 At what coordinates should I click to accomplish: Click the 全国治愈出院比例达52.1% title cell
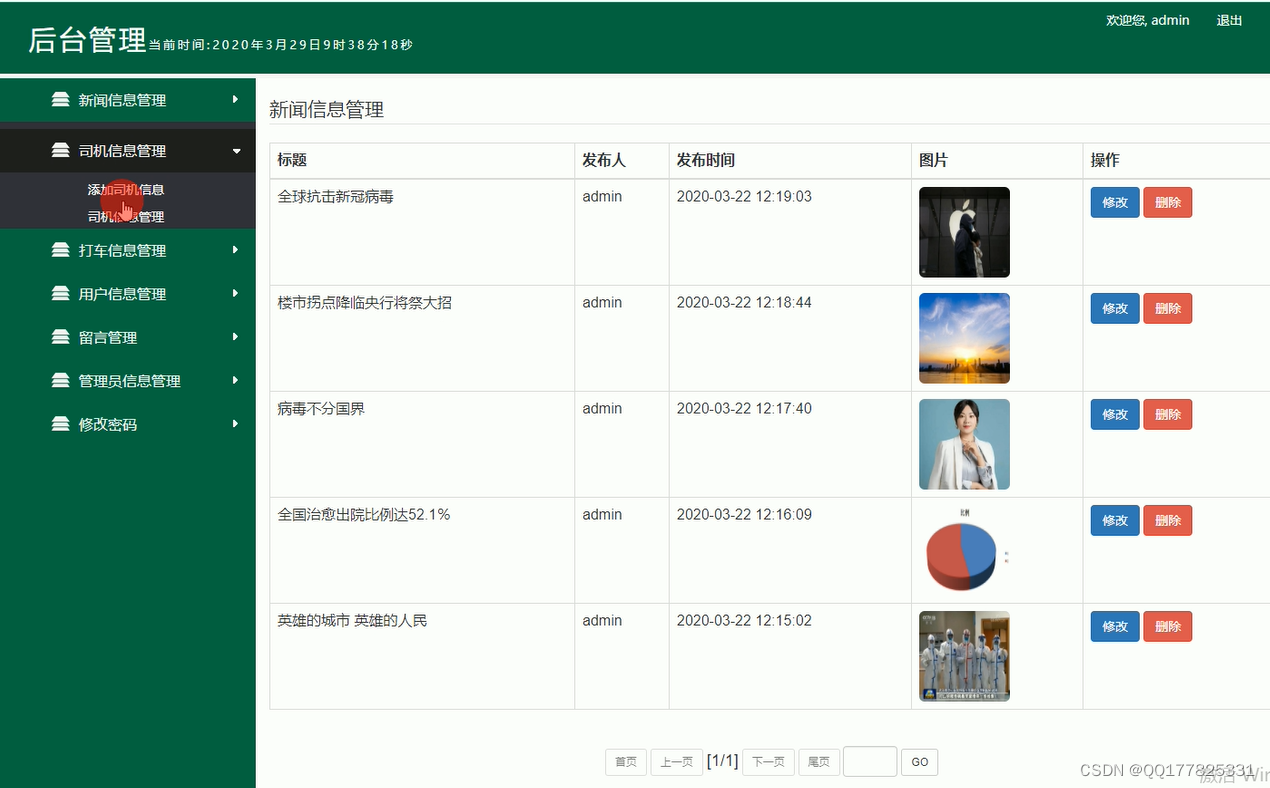coord(422,550)
